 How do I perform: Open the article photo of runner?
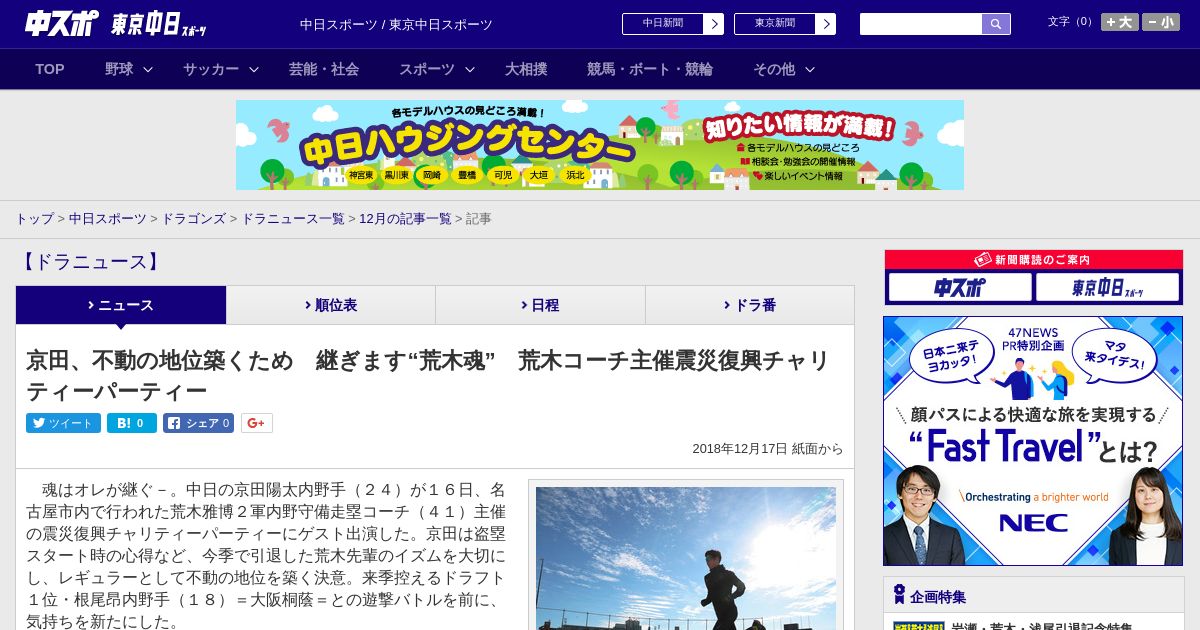click(x=686, y=558)
